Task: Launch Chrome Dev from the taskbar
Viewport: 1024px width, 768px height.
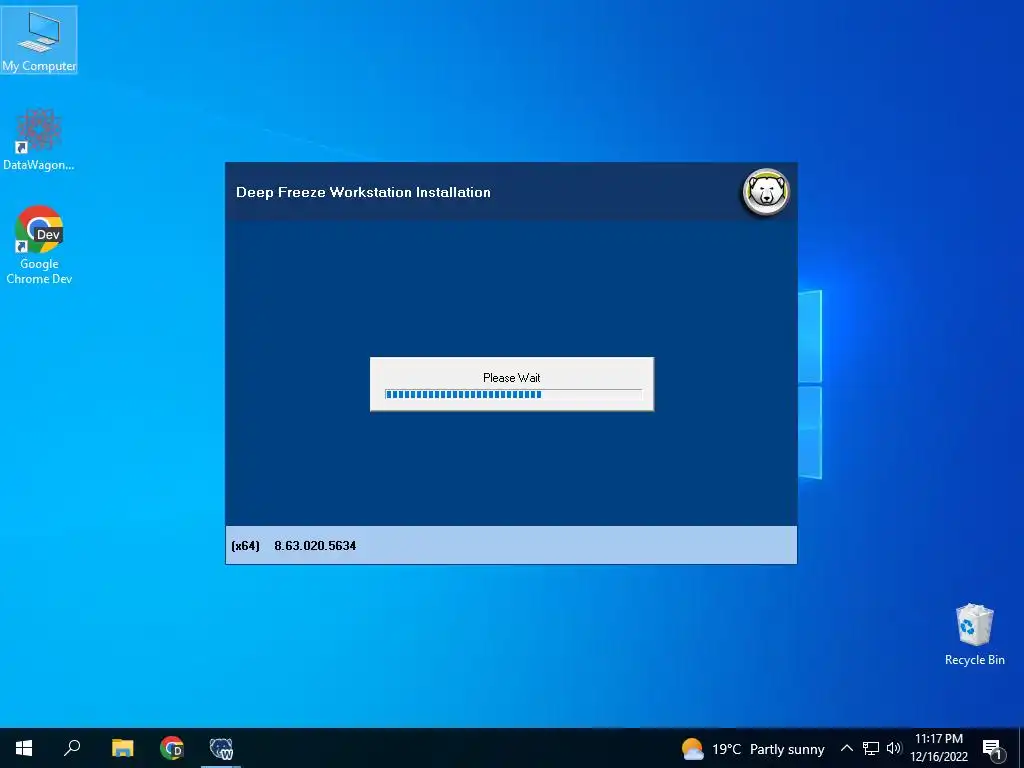Action: tap(172, 748)
